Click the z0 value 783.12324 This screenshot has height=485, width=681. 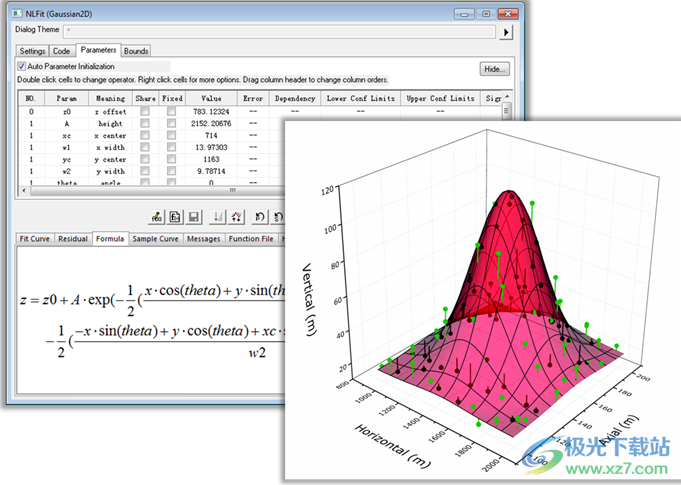[x=211, y=112]
